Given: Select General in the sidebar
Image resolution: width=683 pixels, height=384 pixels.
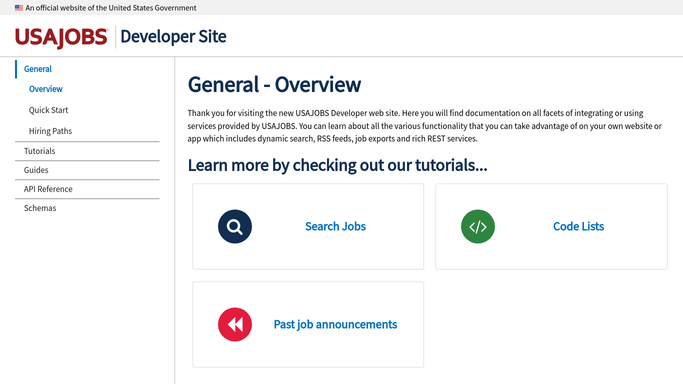Looking at the screenshot, I should (37, 69).
